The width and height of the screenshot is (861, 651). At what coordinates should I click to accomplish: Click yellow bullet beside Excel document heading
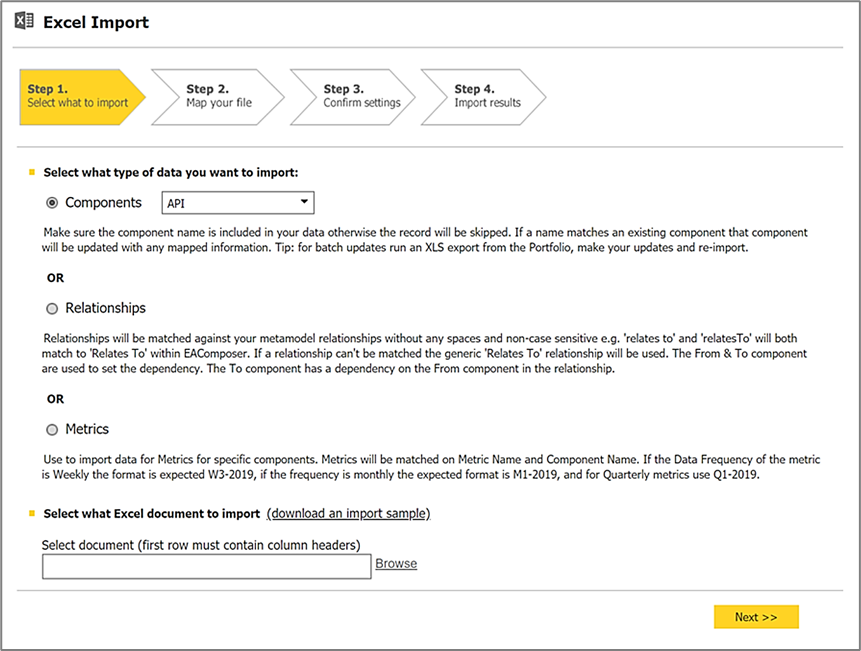pos(32,513)
